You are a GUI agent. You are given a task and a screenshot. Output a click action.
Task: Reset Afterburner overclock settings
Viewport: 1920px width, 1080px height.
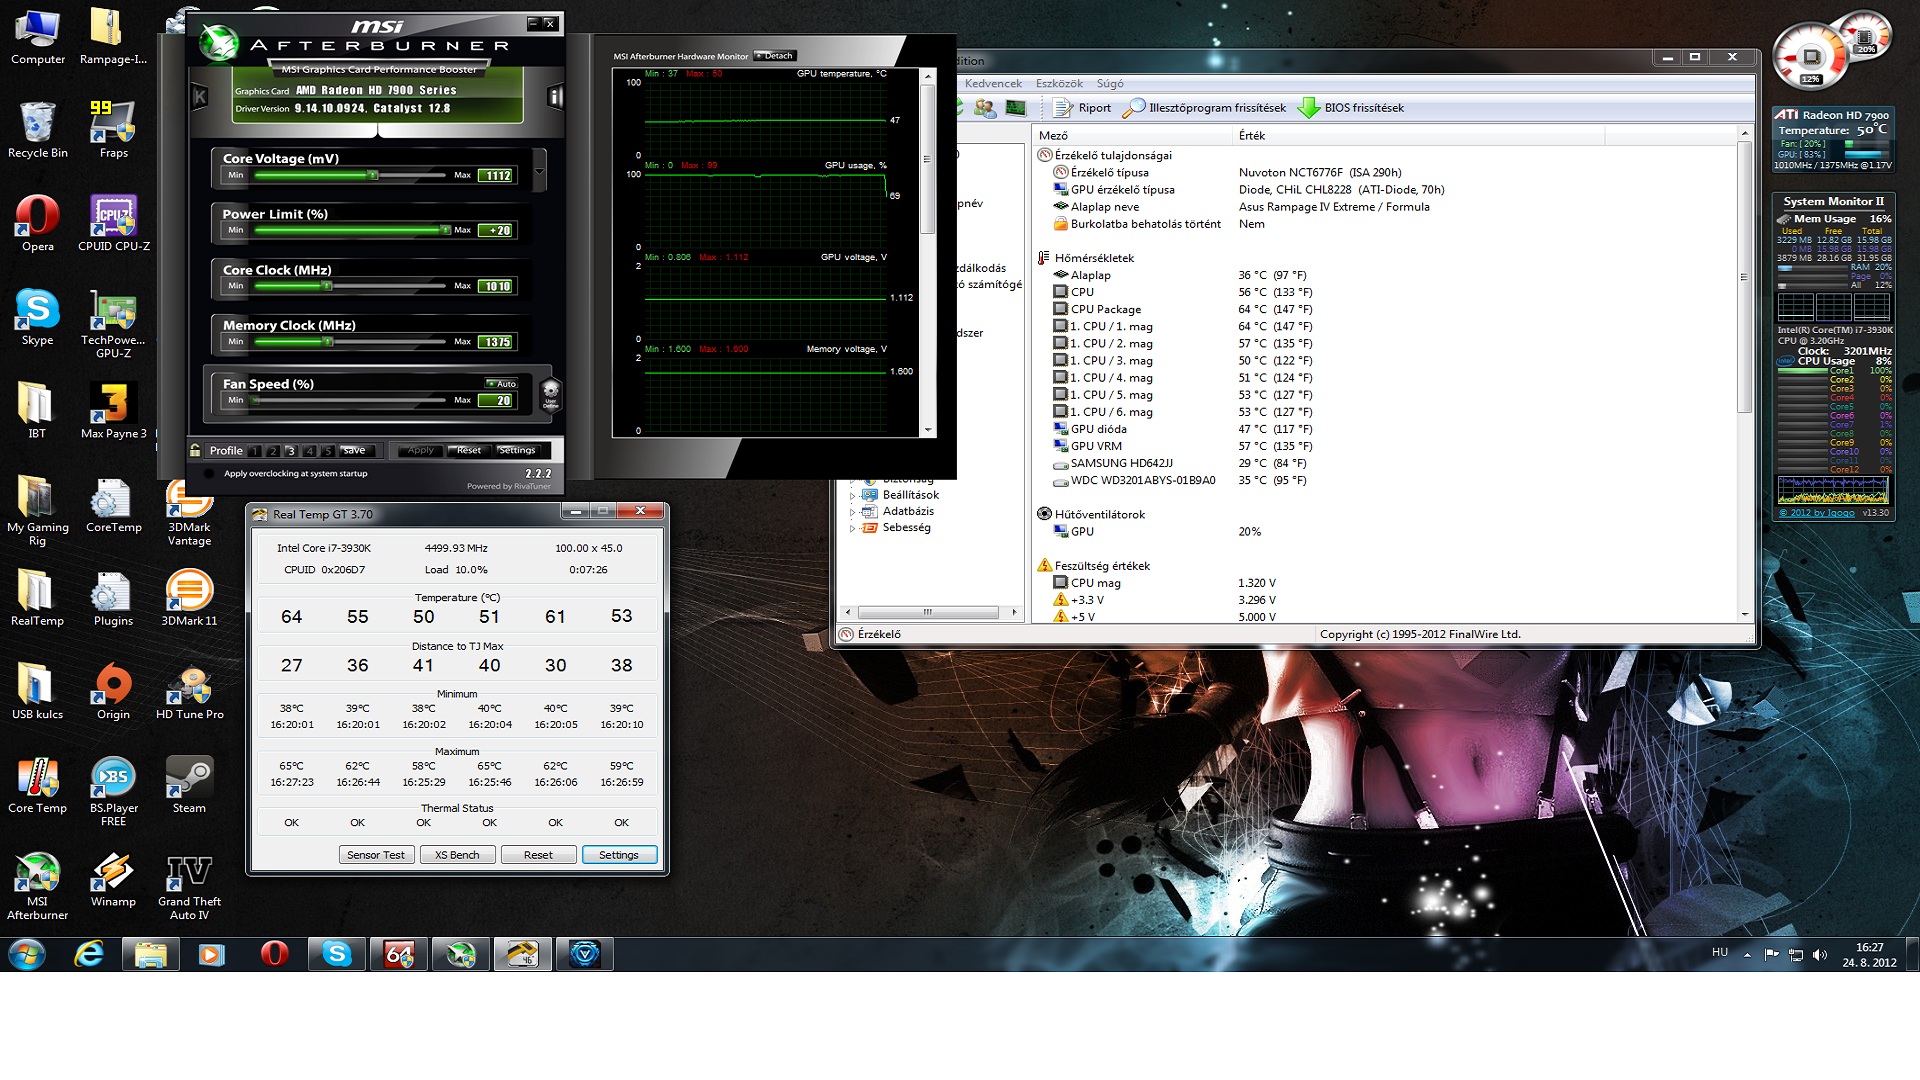(x=468, y=451)
